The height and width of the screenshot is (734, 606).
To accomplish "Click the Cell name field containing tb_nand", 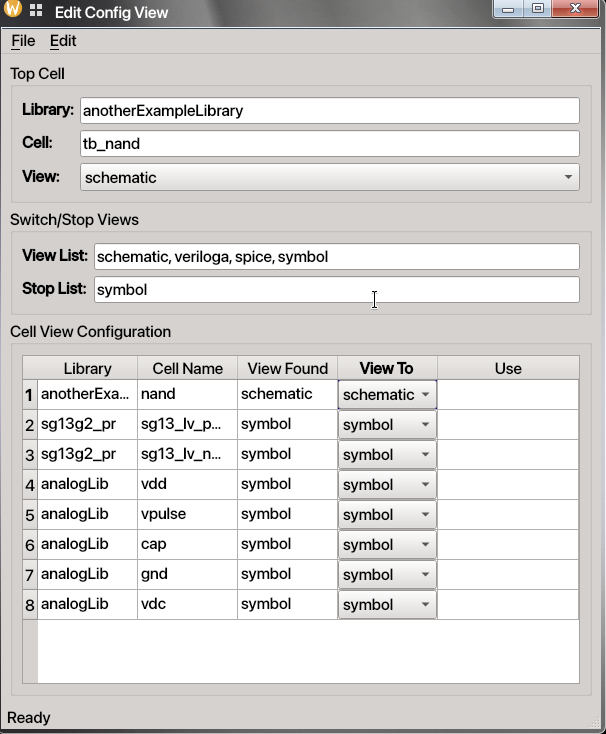I will point(329,144).
